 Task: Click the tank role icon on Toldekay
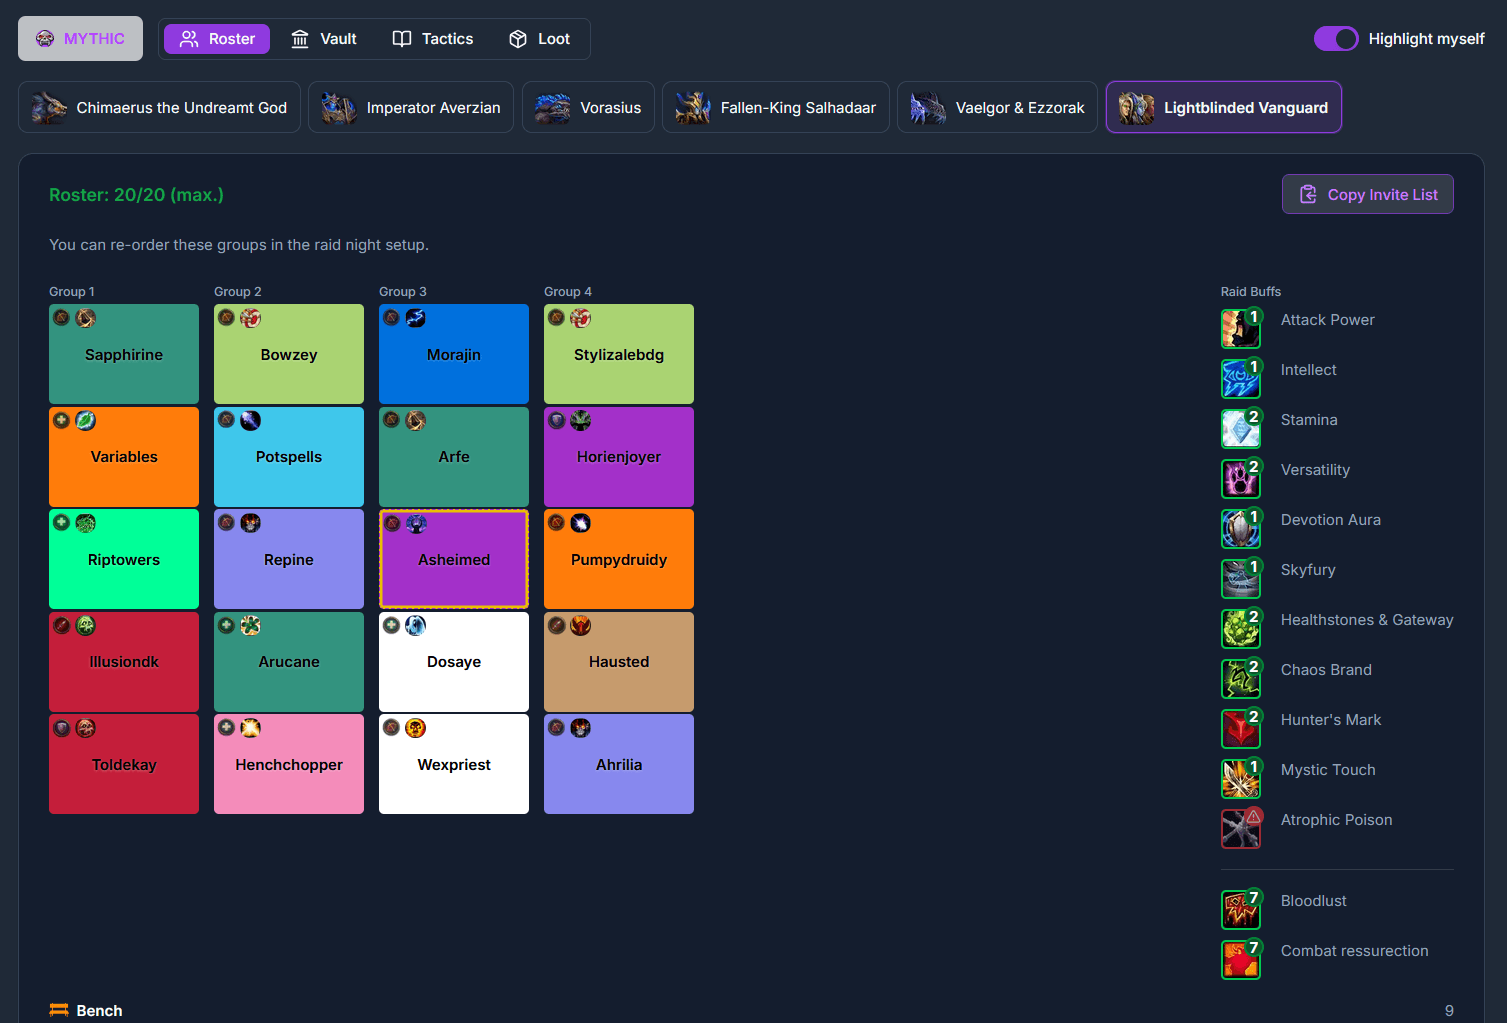(61, 728)
